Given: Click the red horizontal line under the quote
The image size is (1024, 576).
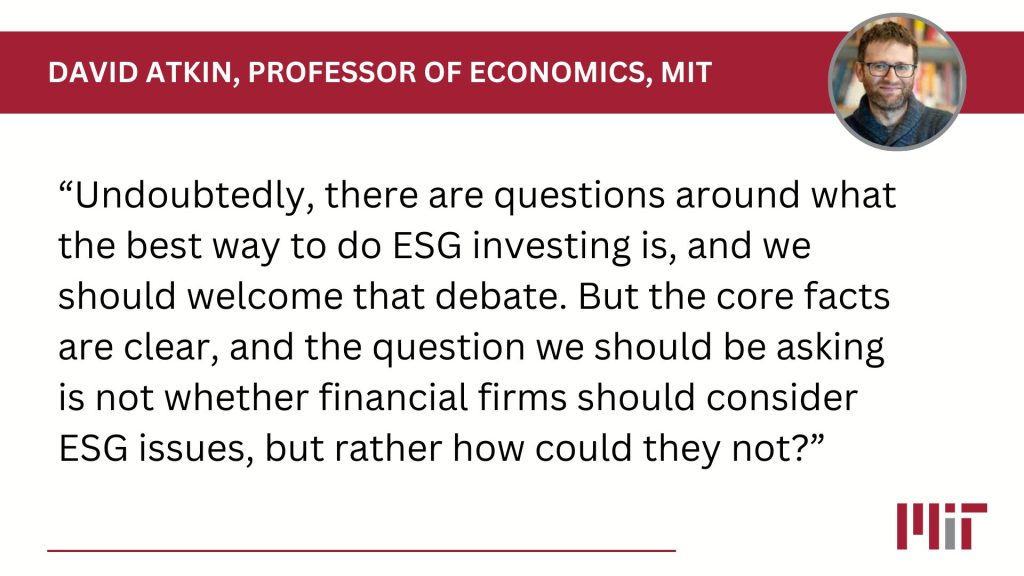Looking at the screenshot, I should pos(361,551).
